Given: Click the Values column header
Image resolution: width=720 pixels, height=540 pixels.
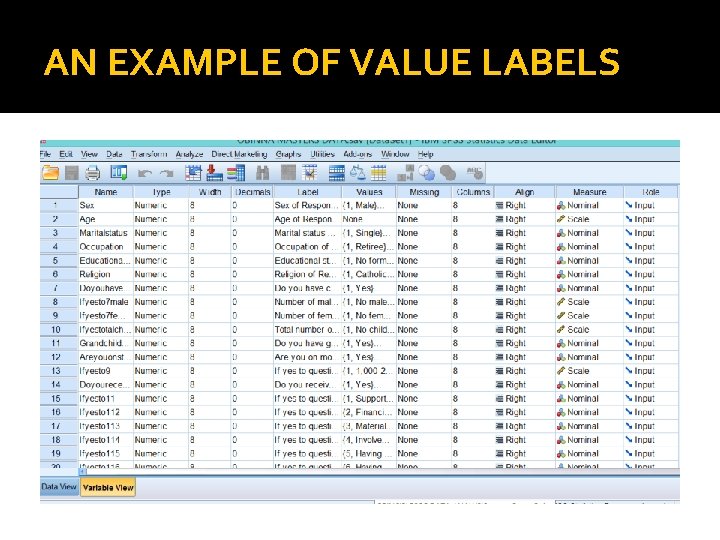Looking at the screenshot, I should 369,192.
